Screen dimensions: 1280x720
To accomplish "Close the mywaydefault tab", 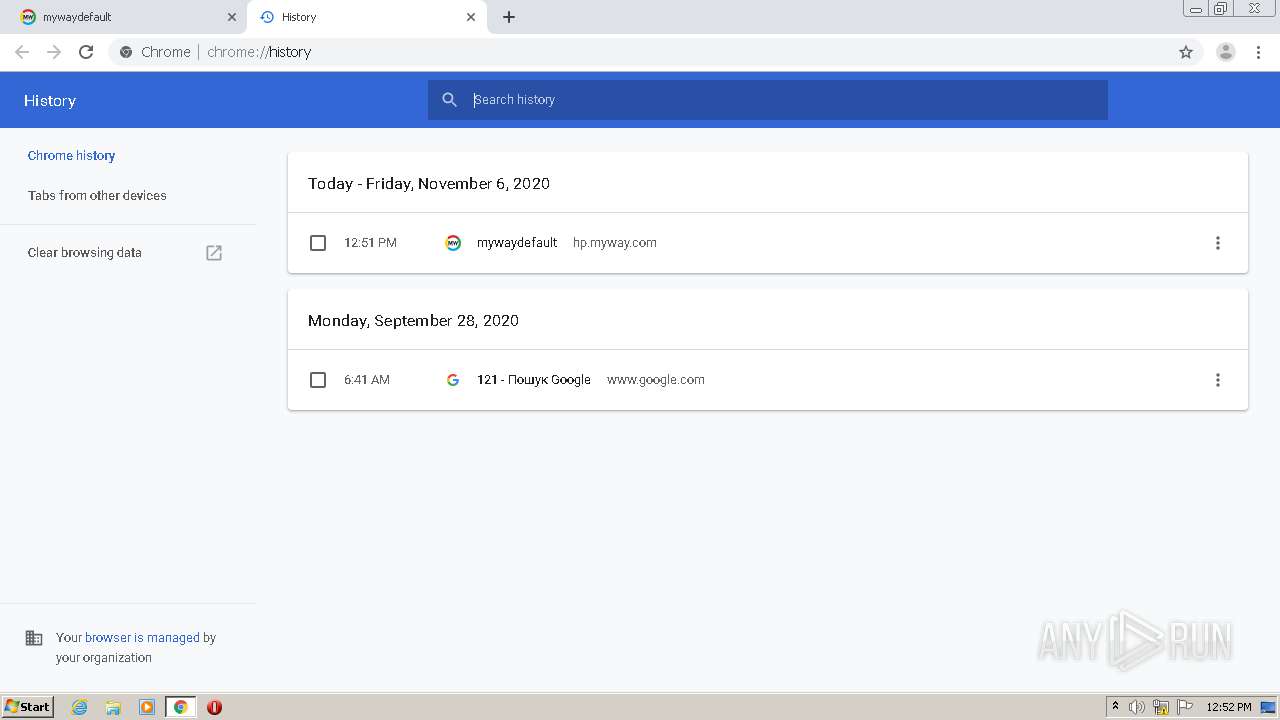I will tap(232, 17).
